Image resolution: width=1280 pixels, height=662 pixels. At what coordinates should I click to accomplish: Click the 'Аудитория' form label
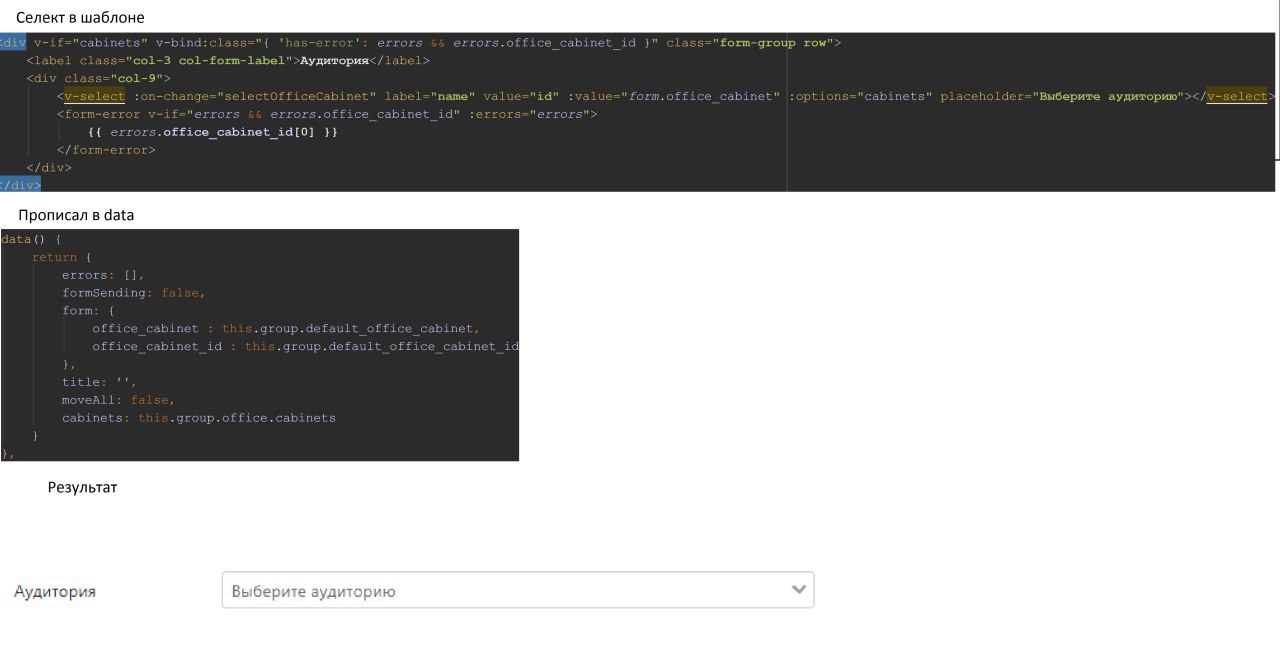click(x=55, y=591)
